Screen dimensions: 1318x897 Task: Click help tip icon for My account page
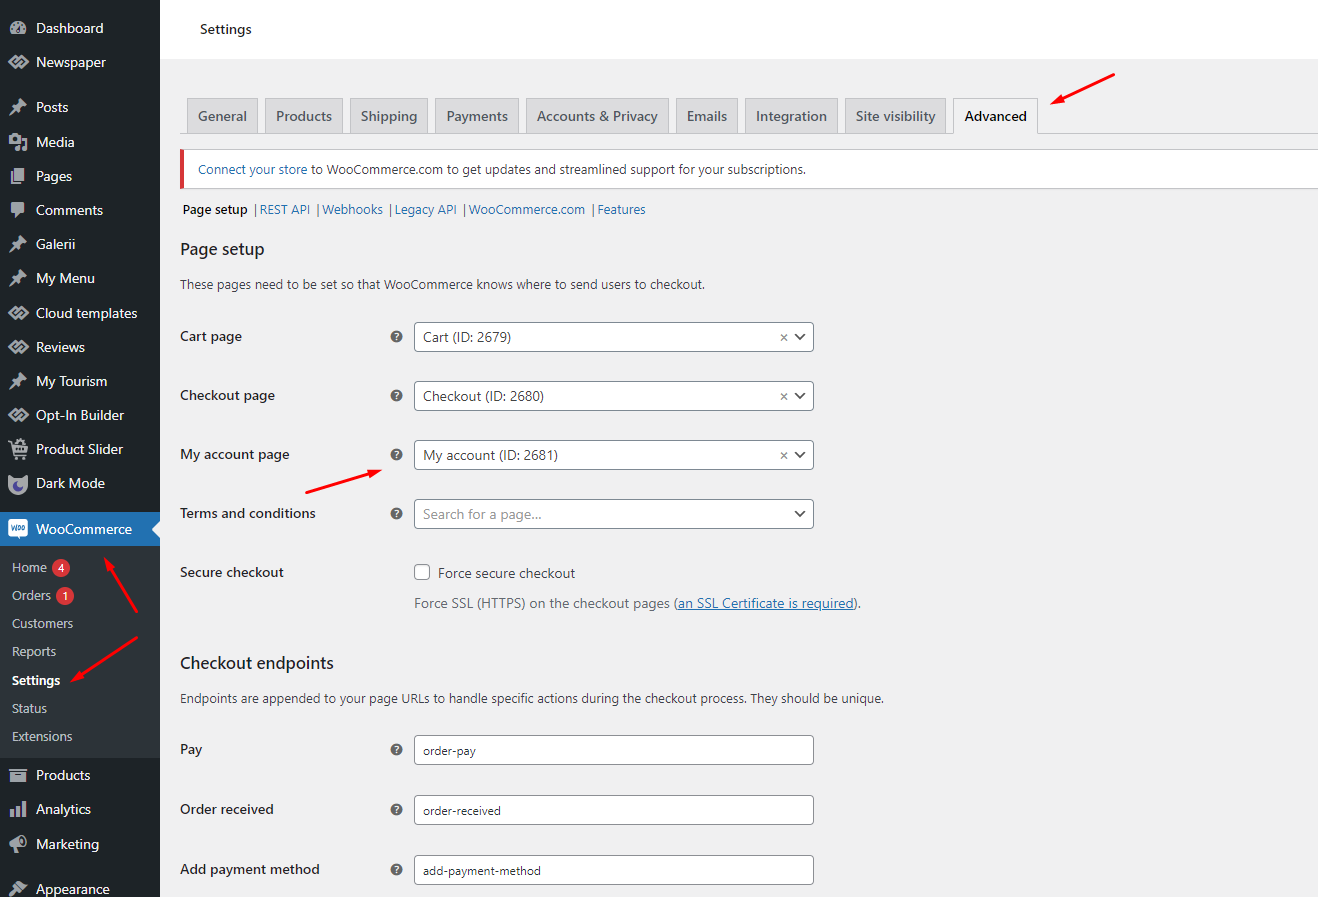tap(396, 455)
